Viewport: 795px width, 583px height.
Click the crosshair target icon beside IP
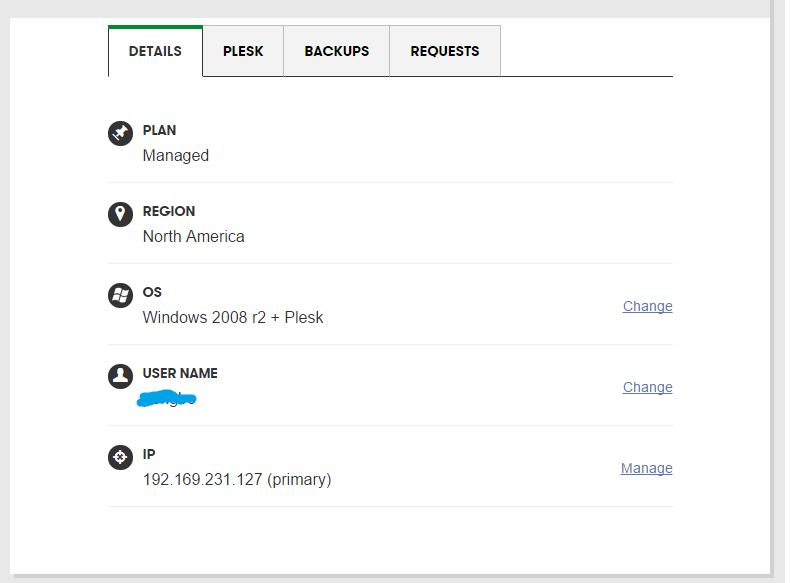pos(120,457)
